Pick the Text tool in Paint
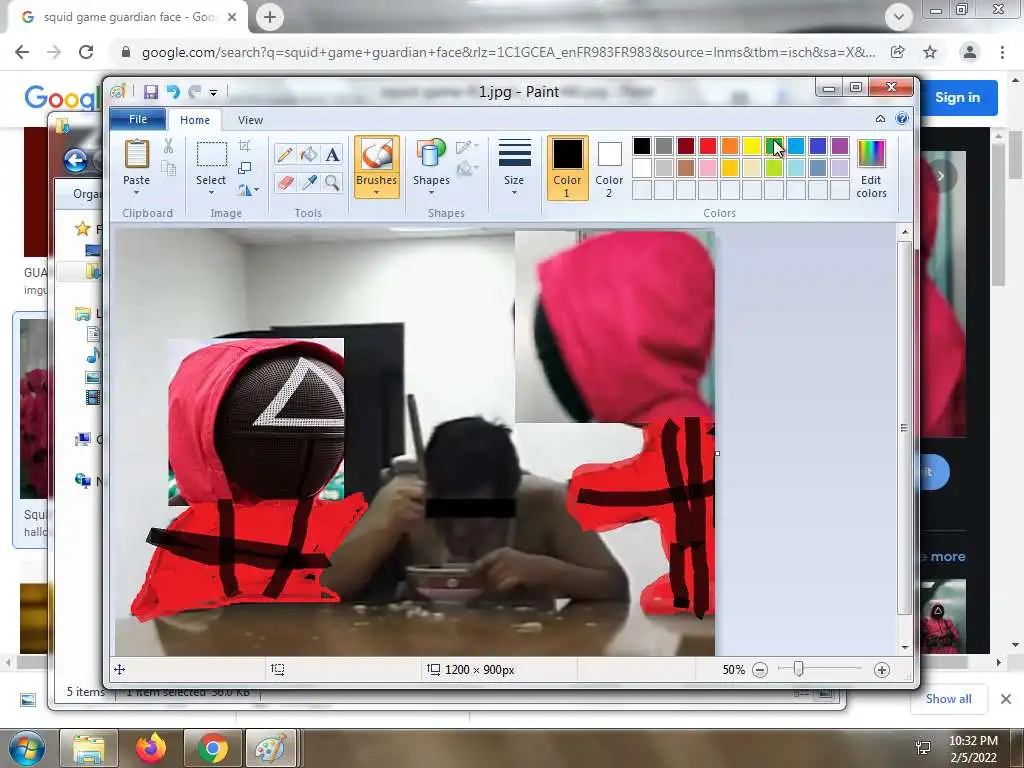1024x768 pixels. (332, 154)
